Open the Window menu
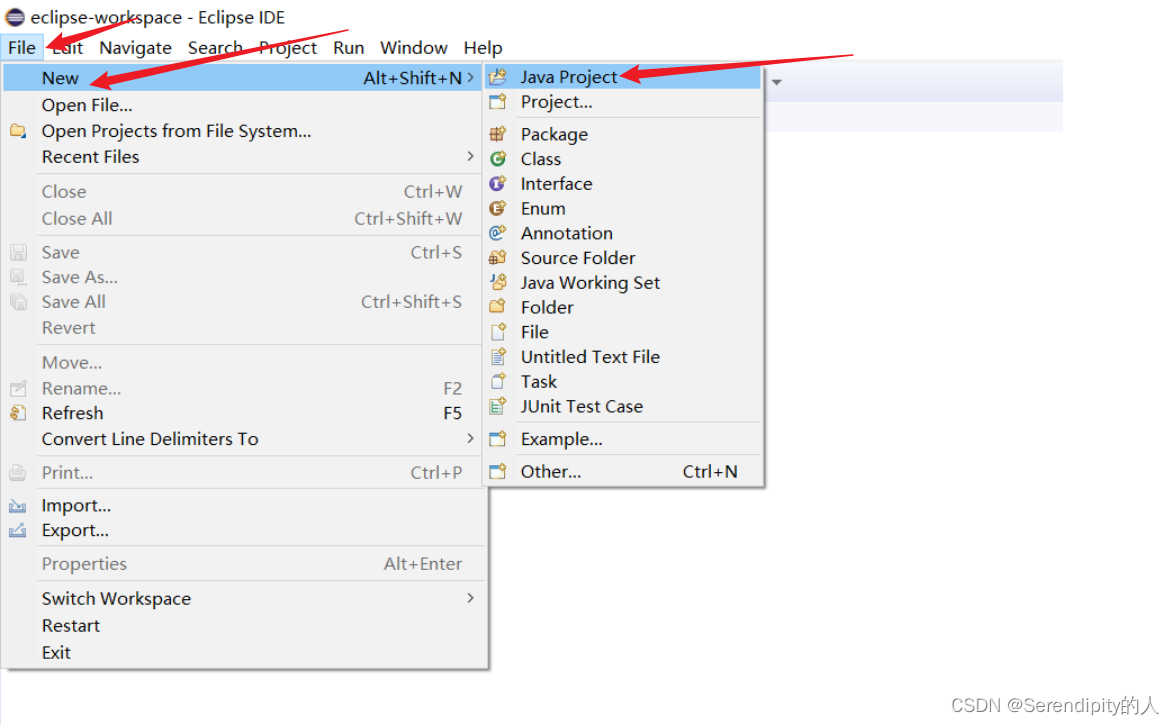Screen dimensions: 1175x725 (414, 48)
